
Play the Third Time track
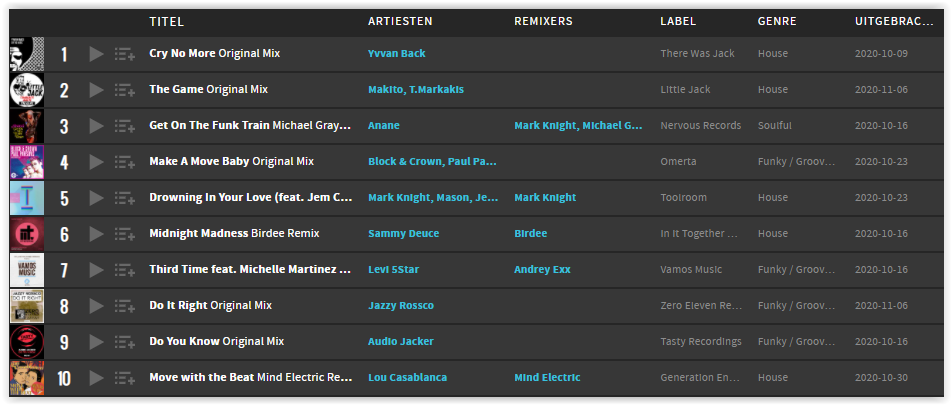[x=97, y=270]
